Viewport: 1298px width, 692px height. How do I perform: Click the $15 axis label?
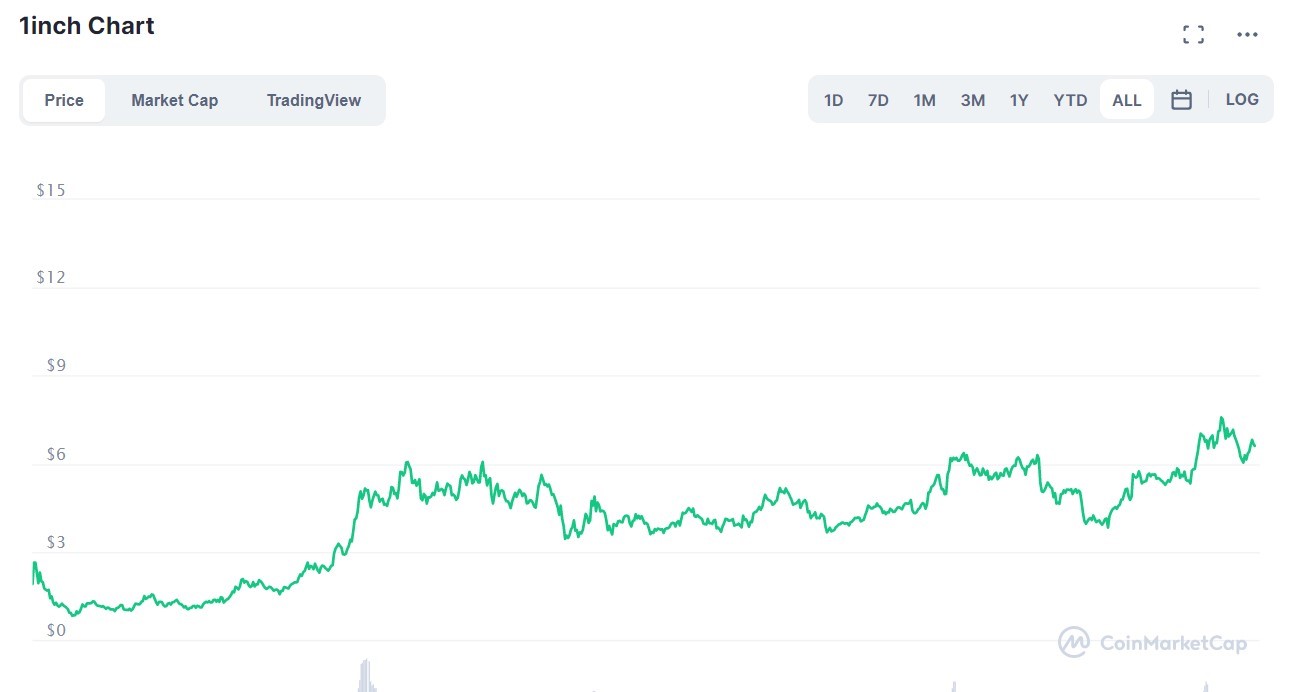pos(50,190)
